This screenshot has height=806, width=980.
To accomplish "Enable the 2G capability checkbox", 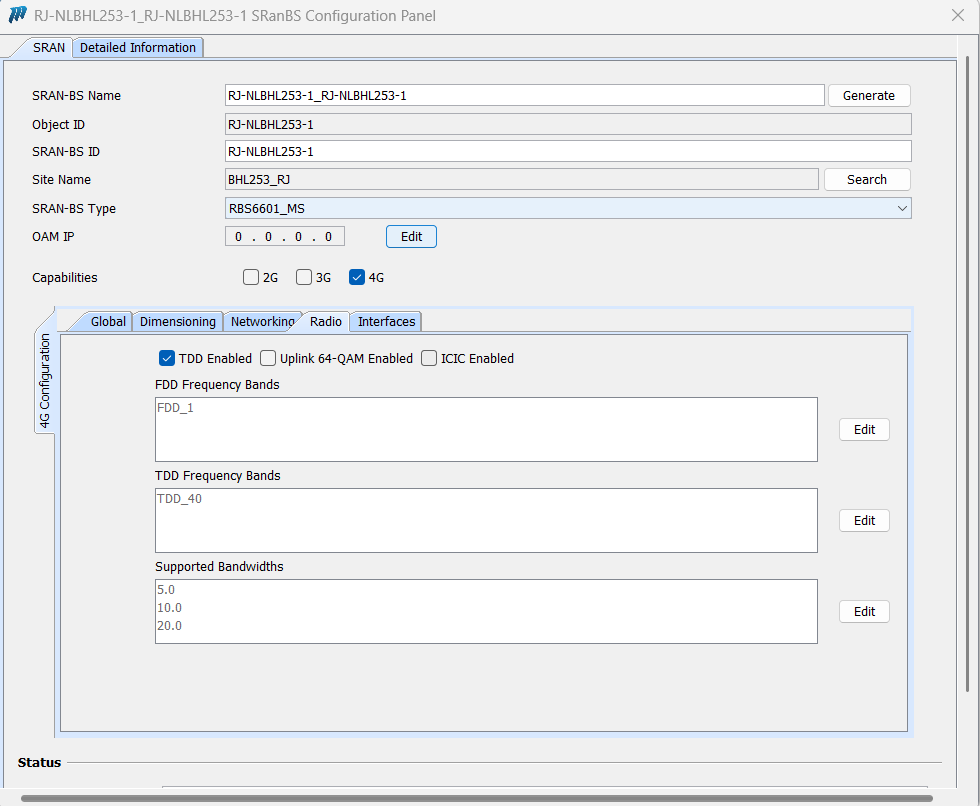I will click(x=251, y=277).
